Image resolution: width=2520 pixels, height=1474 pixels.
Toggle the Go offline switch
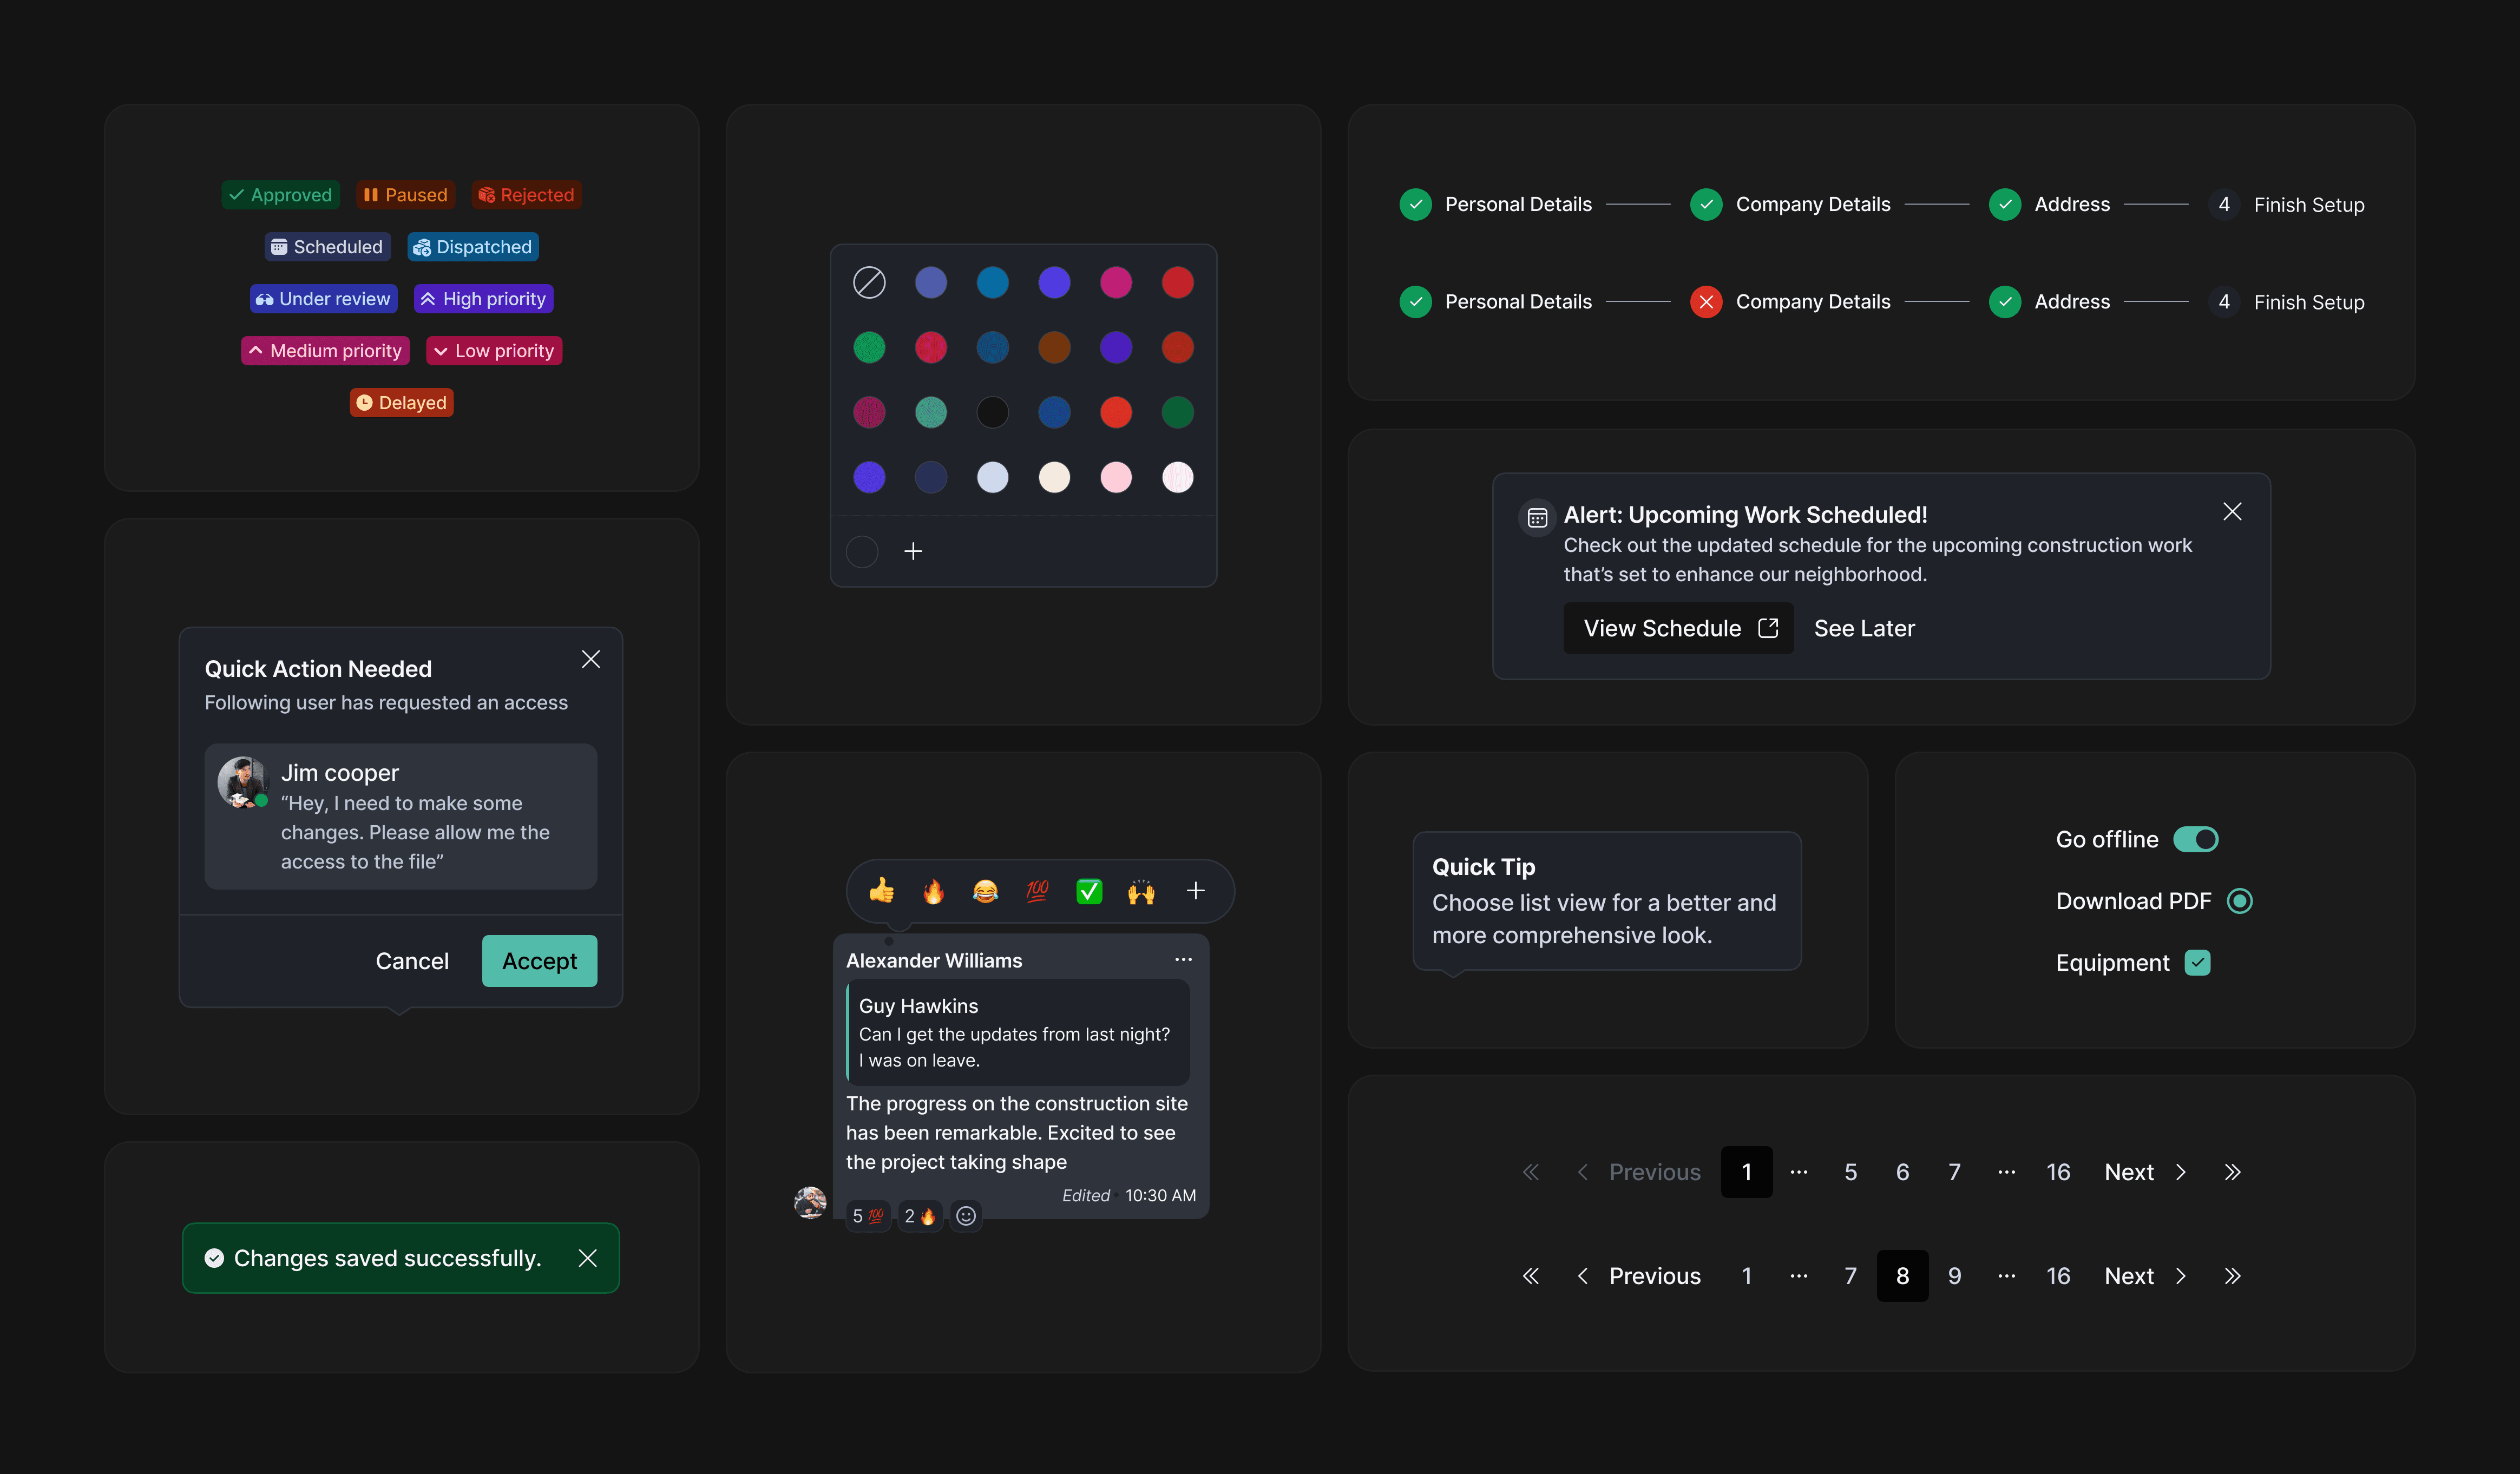pos(2195,840)
